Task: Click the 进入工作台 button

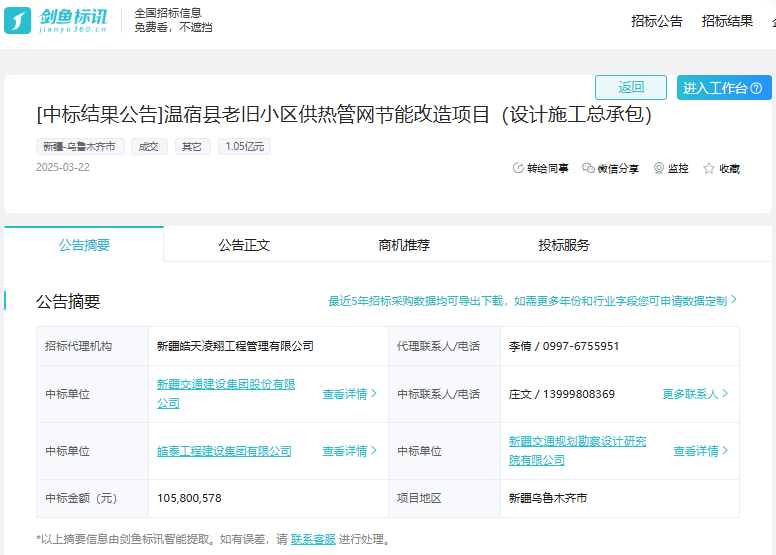Action: coord(724,88)
